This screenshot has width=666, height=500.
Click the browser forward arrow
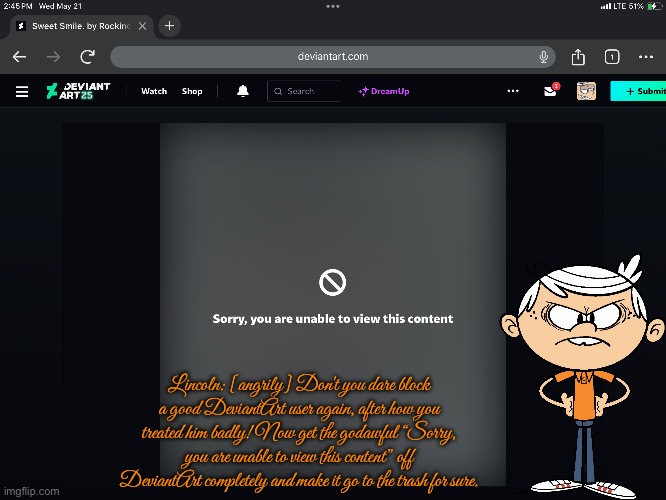tap(54, 56)
